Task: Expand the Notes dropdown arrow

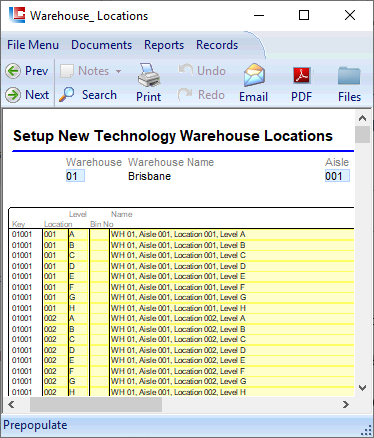Action: click(x=118, y=71)
